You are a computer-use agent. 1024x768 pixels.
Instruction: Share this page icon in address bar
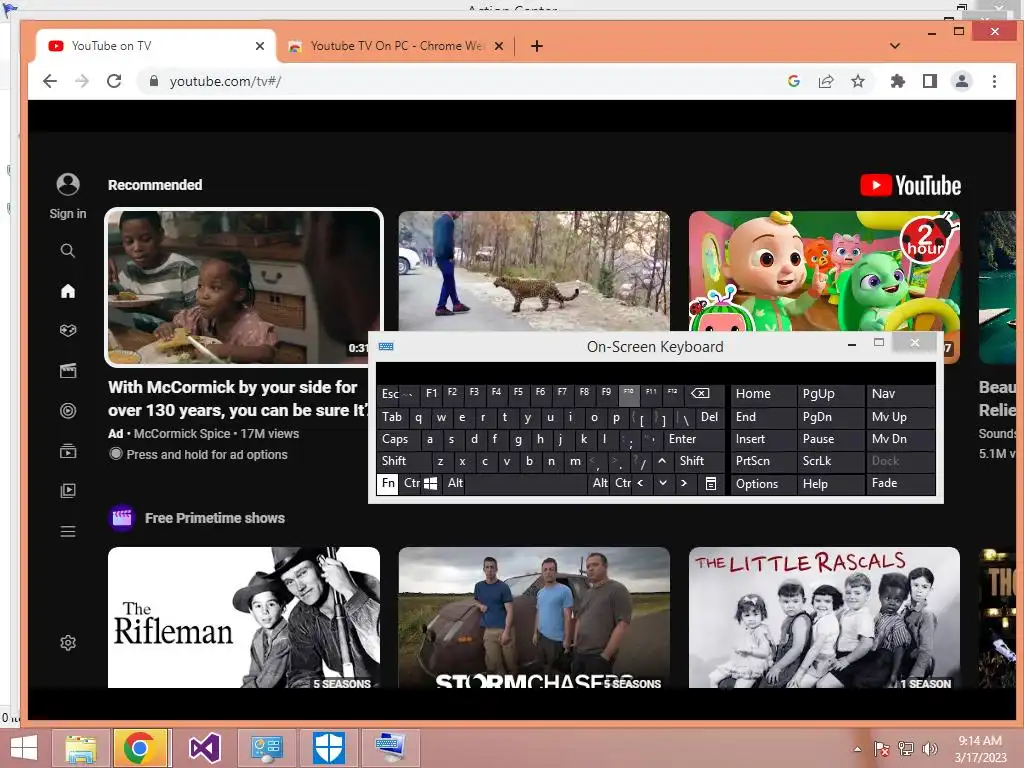pos(826,81)
